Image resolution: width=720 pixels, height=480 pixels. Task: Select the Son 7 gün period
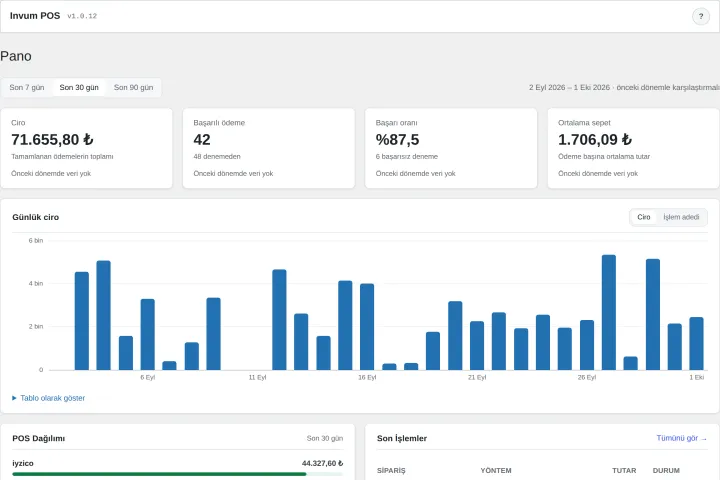click(27, 87)
